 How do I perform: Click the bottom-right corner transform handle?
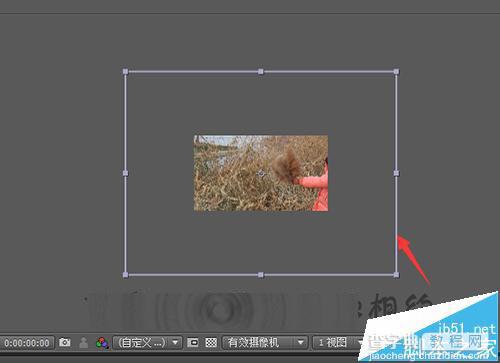(x=396, y=275)
